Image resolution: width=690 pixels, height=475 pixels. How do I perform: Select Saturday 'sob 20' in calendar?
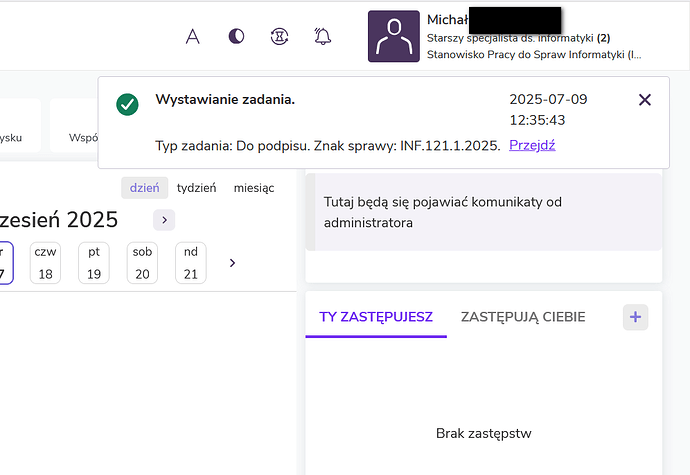142,263
